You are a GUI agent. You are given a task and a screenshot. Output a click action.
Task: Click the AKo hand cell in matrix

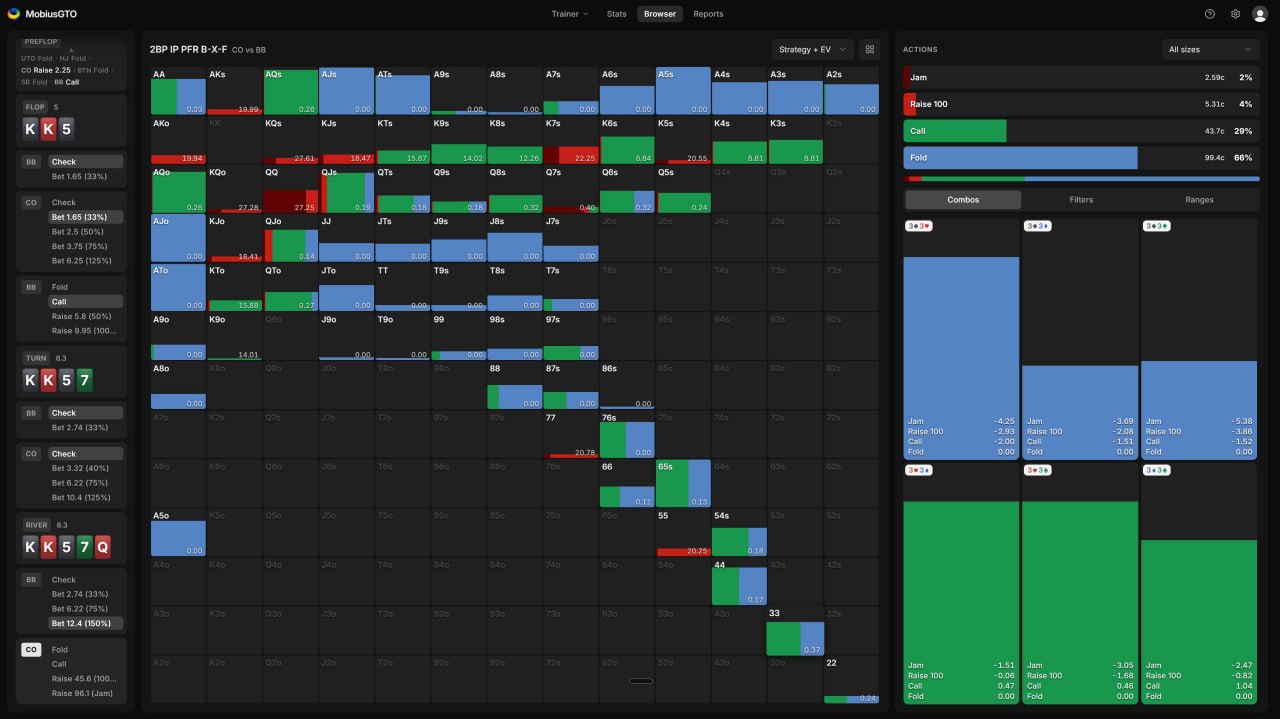tap(178, 141)
